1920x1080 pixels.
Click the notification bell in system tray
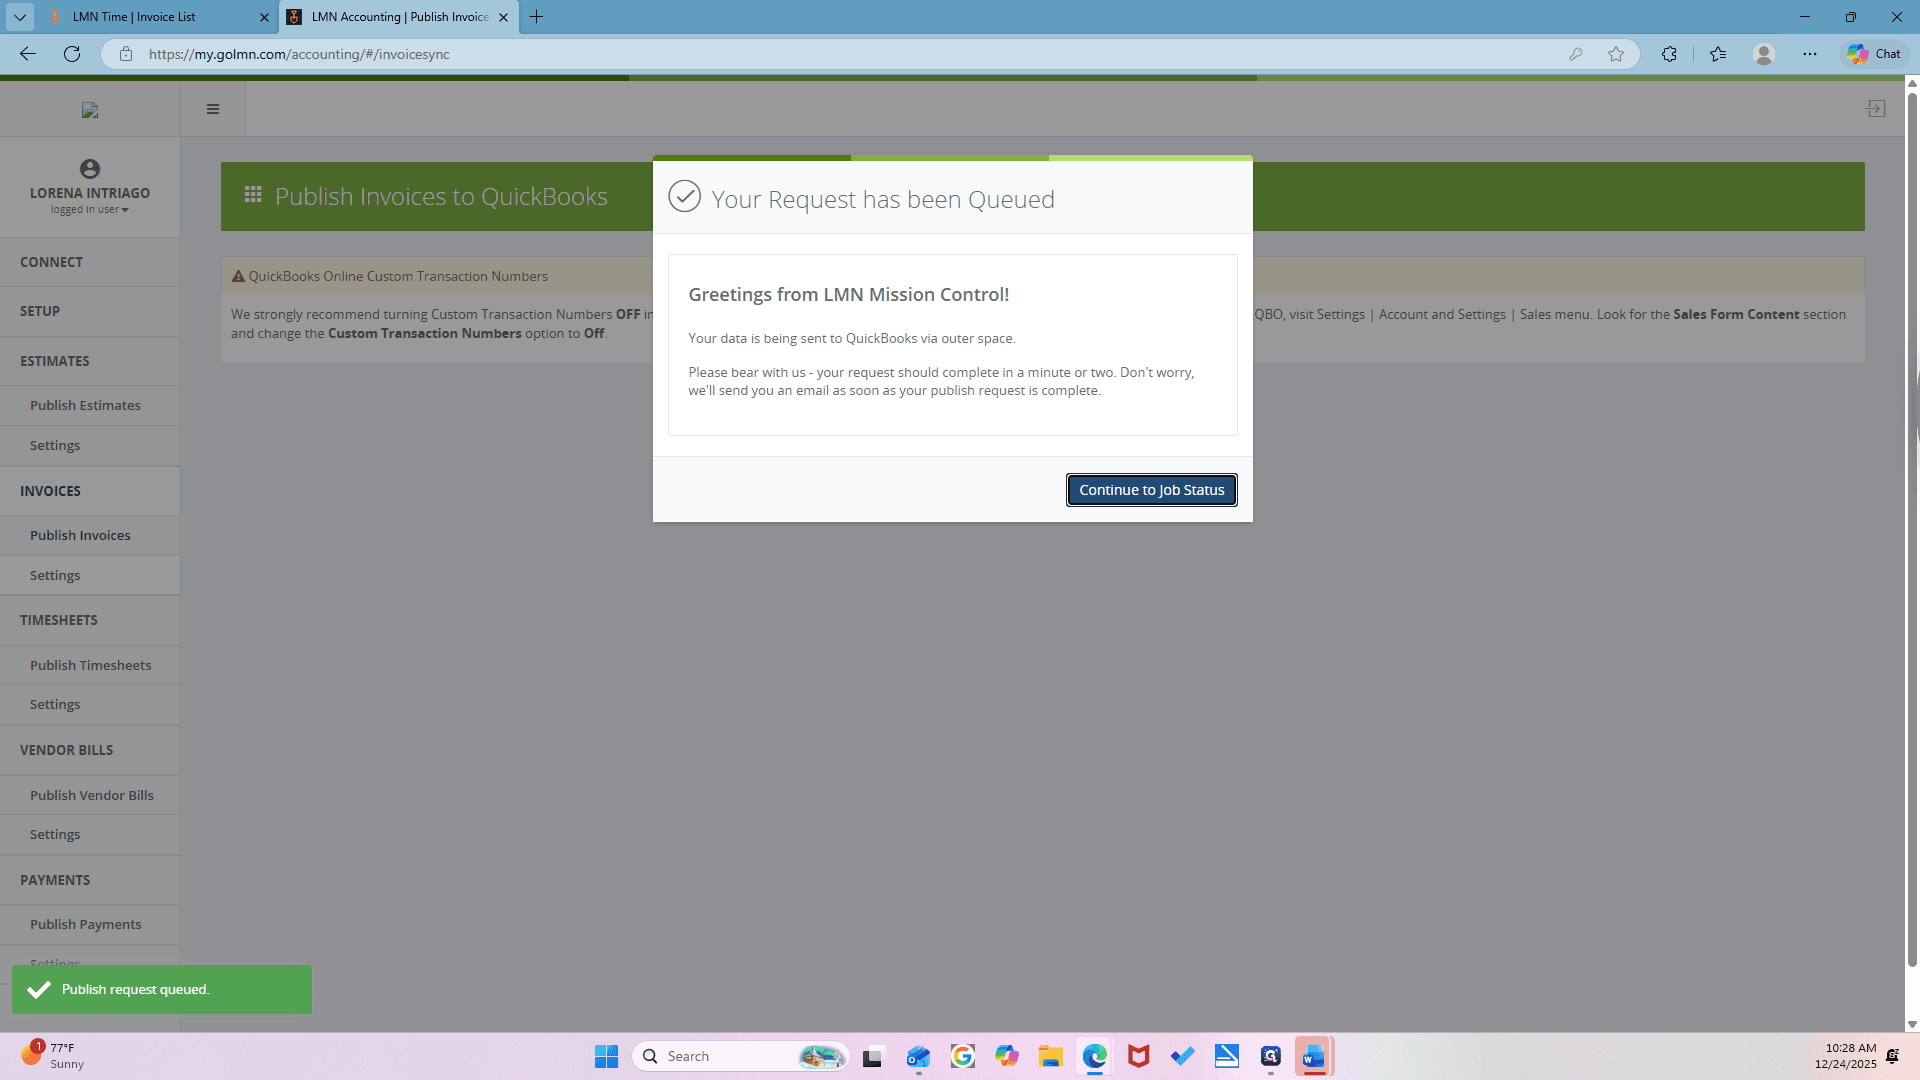[1893, 1056]
